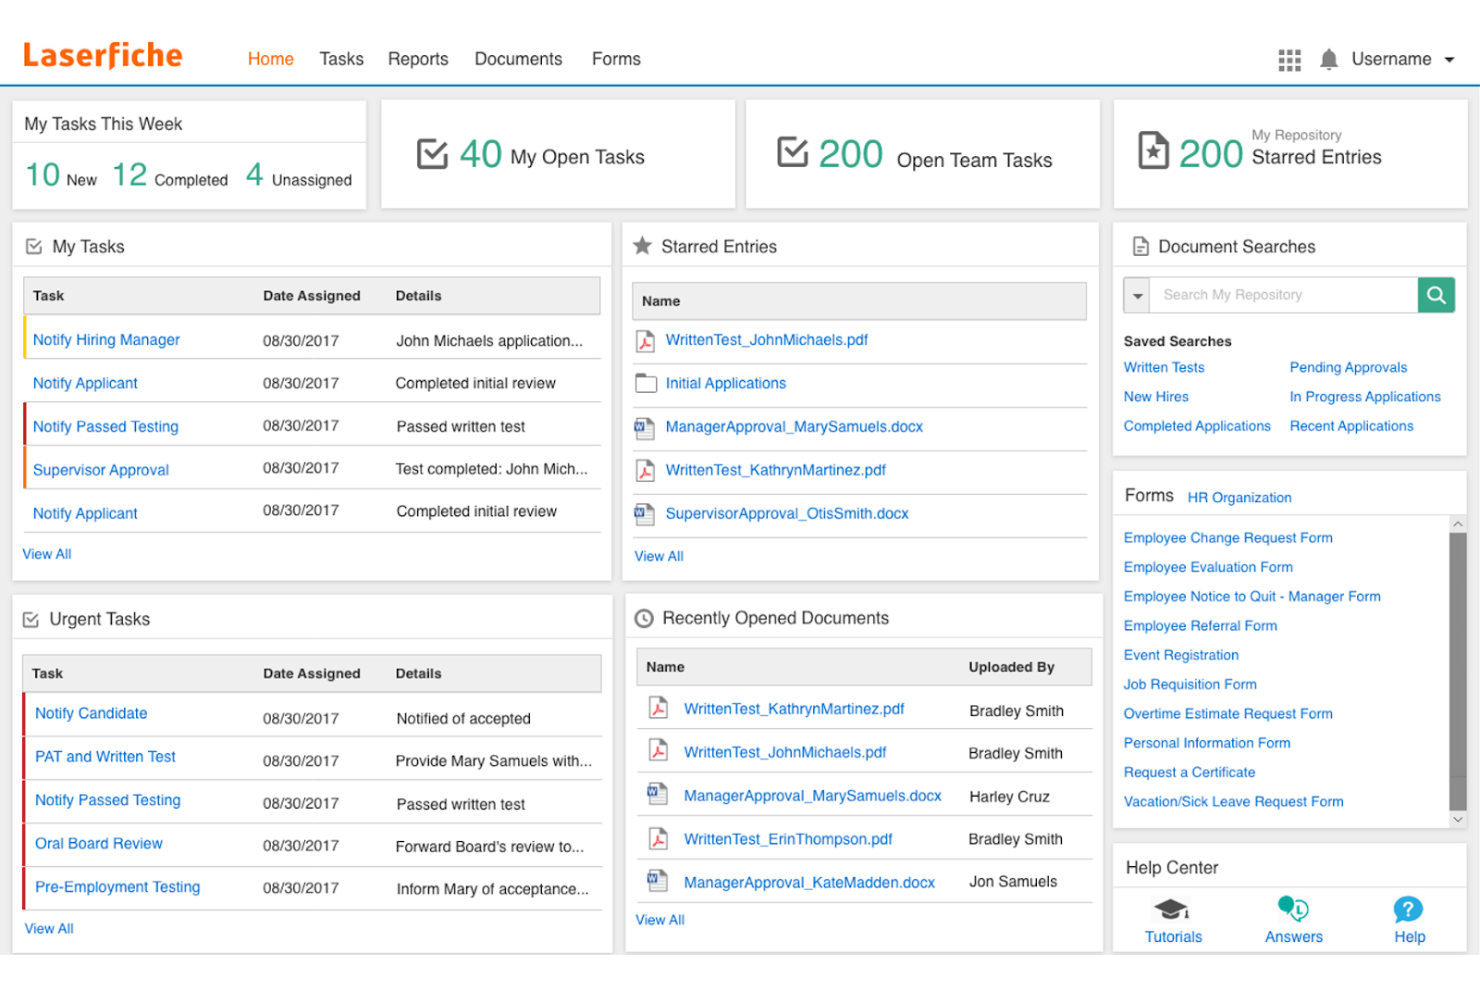Click PDF icon beside WrittenTest_KathrynMartinez.pdf in Recently Opened

click(658, 708)
